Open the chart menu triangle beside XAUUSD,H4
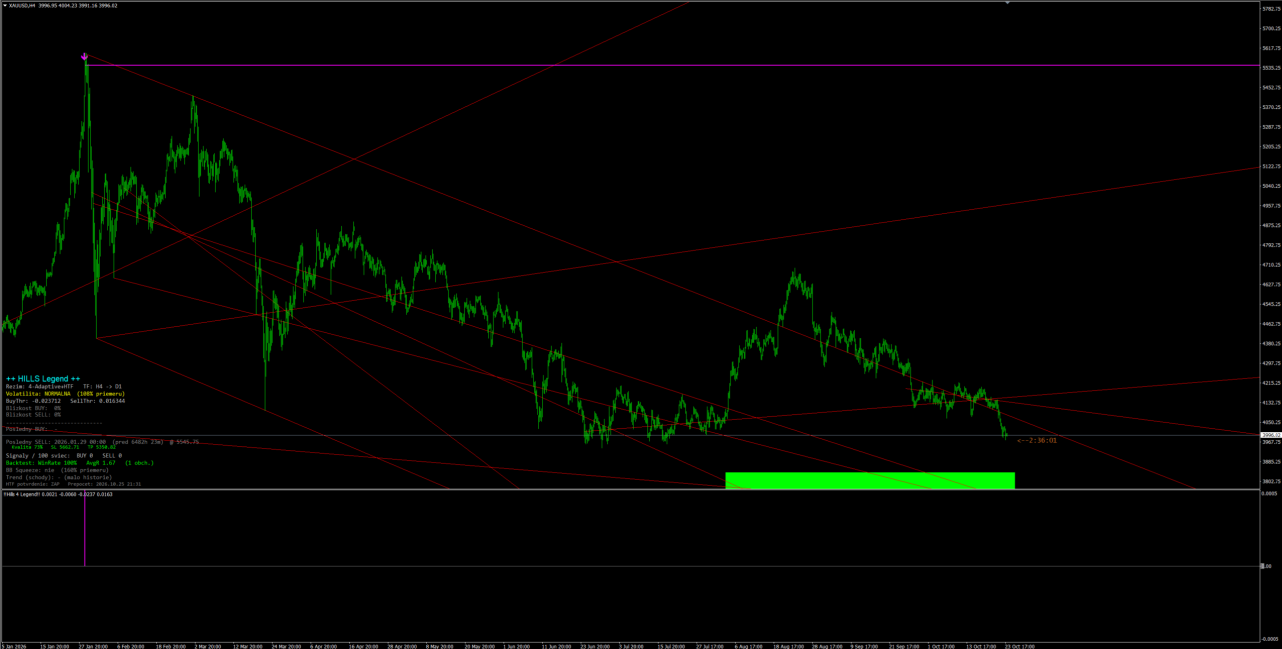 coord(4,5)
